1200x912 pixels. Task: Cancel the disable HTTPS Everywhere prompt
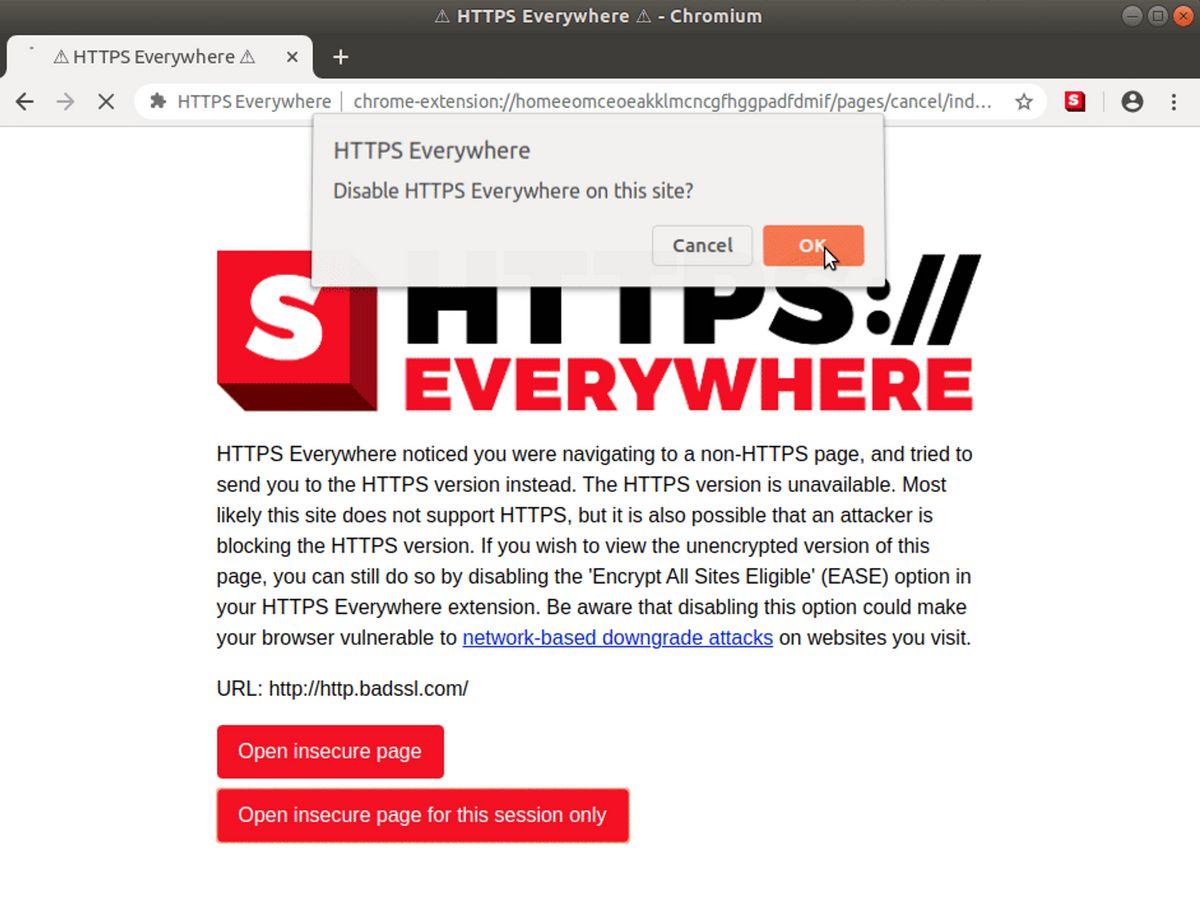pyautogui.click(x=702, y=245)
